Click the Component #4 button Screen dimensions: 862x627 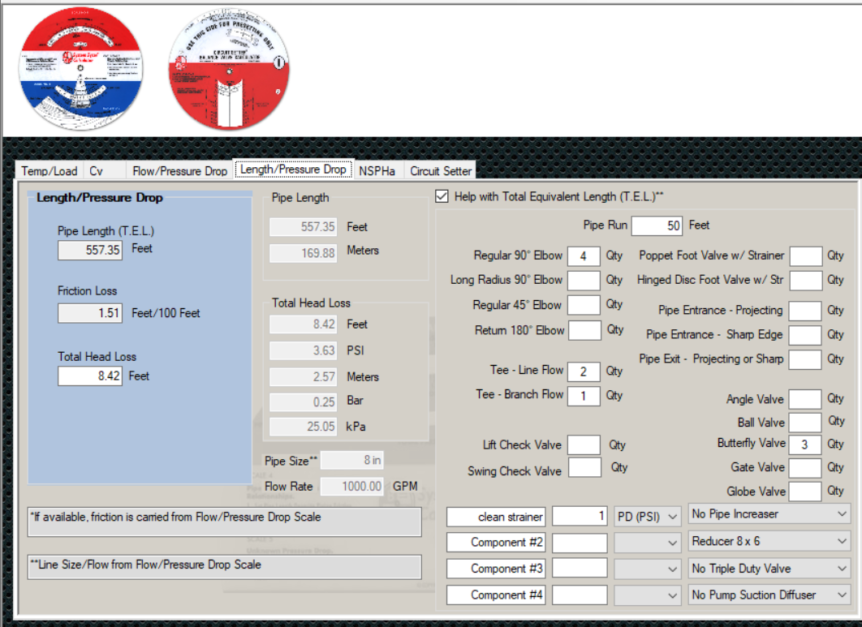tap(495, 594)
